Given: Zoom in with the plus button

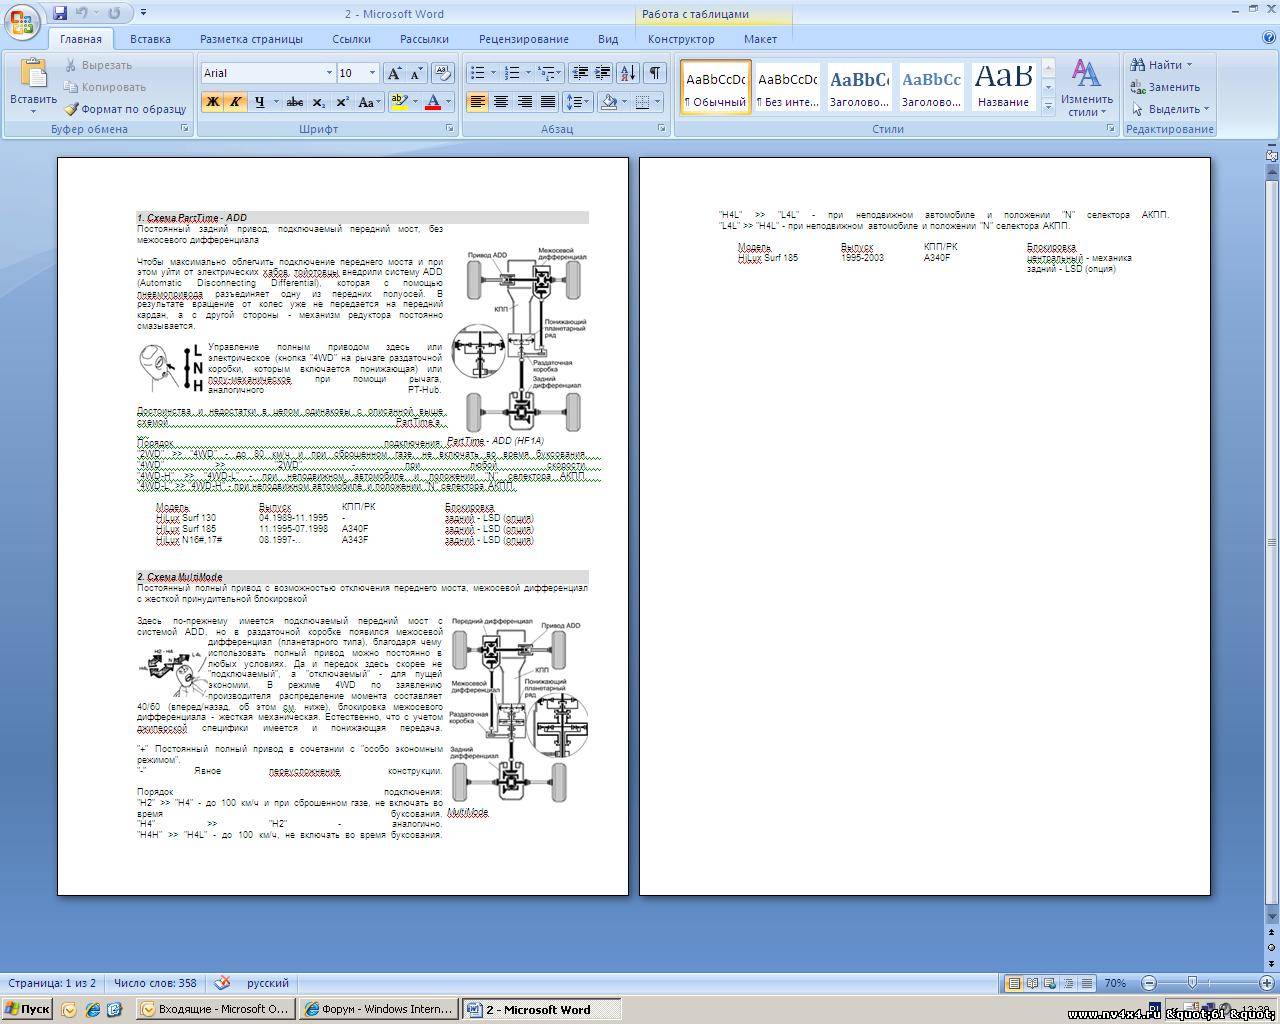Looking at the screenshot, I should coord(1267,983).
